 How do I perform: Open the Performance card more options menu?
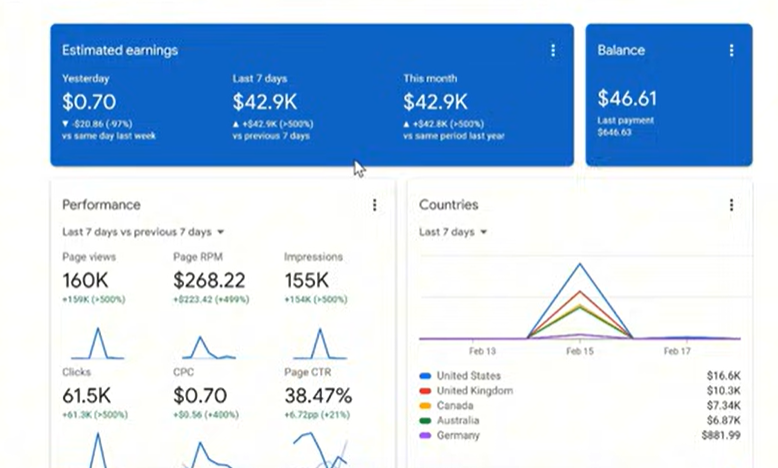coord(375,205)
